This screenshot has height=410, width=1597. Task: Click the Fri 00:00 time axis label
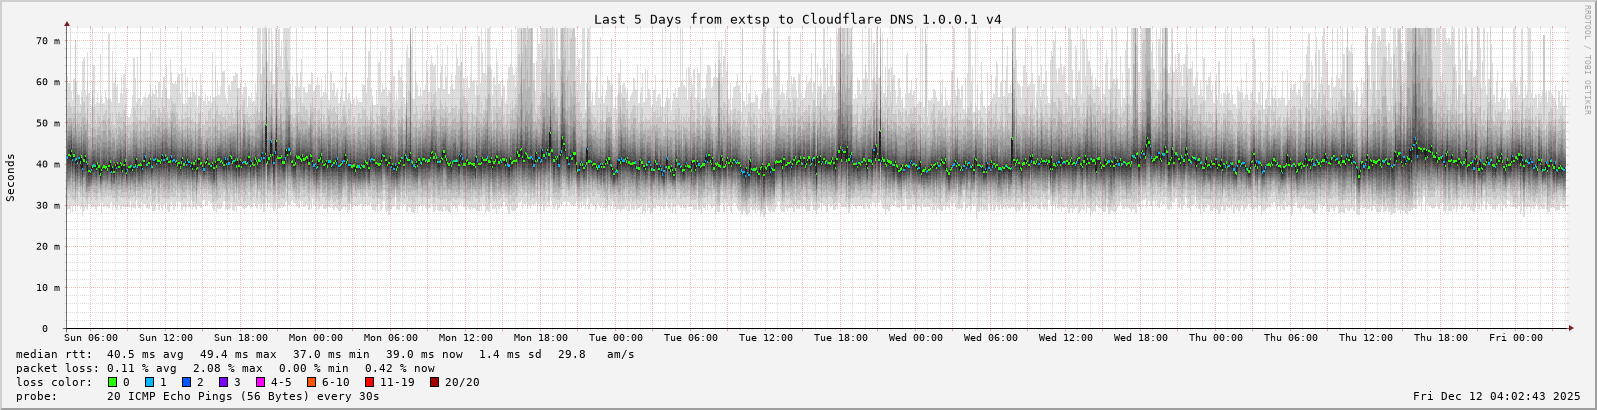coord(1515,338)
